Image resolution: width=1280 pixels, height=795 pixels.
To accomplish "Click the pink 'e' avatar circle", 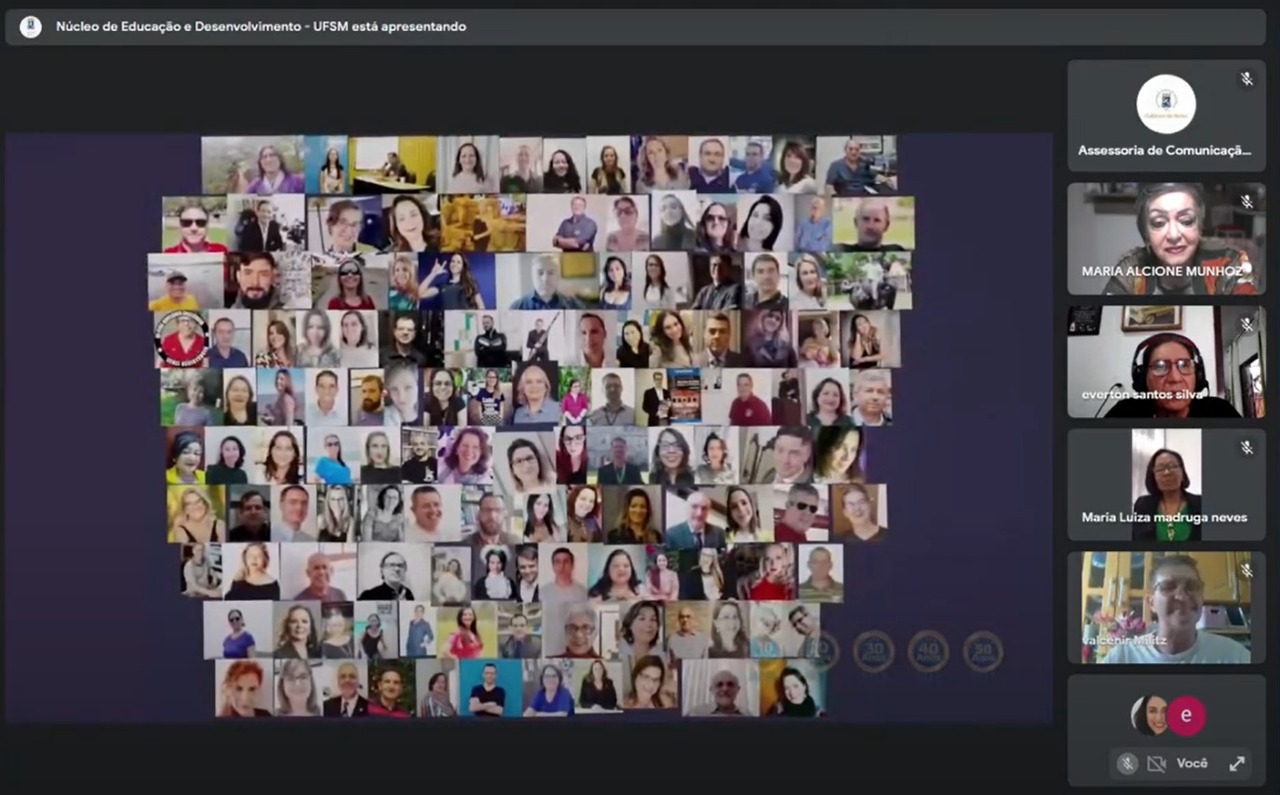I will click(1186, 715).
